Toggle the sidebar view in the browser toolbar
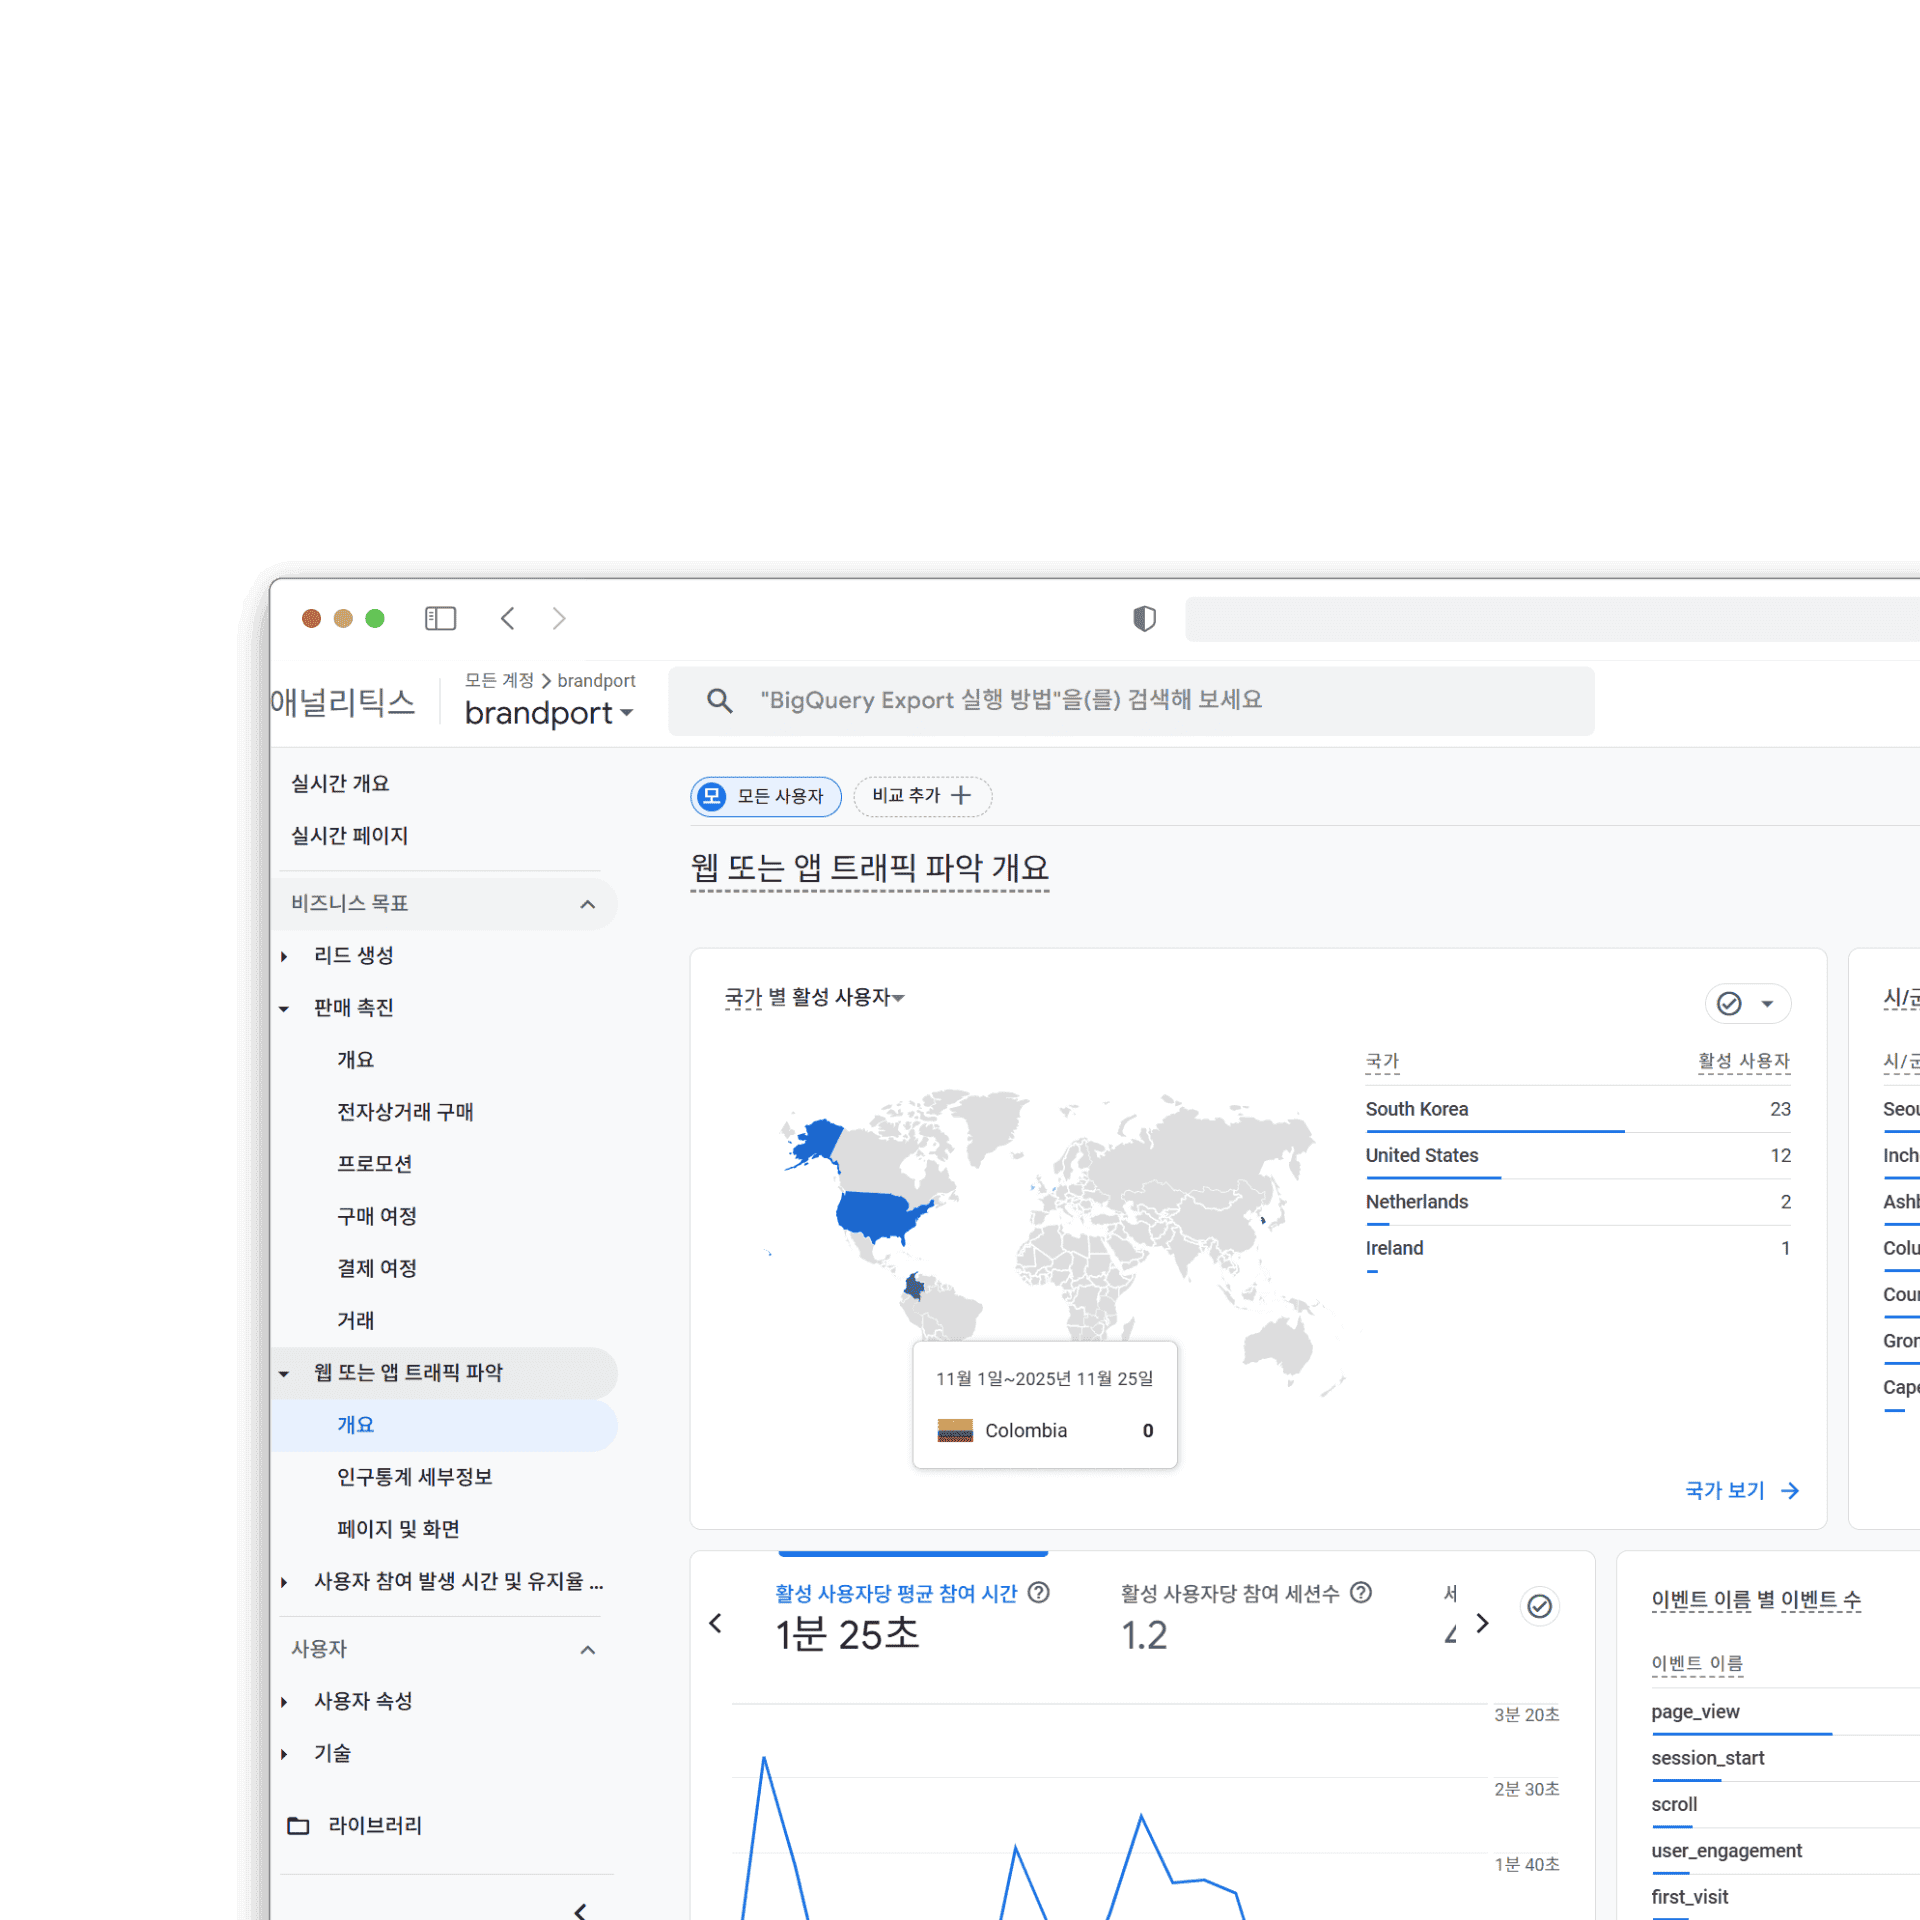This screenshot has width=1920, height=1920. pyautogui.click(x=440, y=618)
